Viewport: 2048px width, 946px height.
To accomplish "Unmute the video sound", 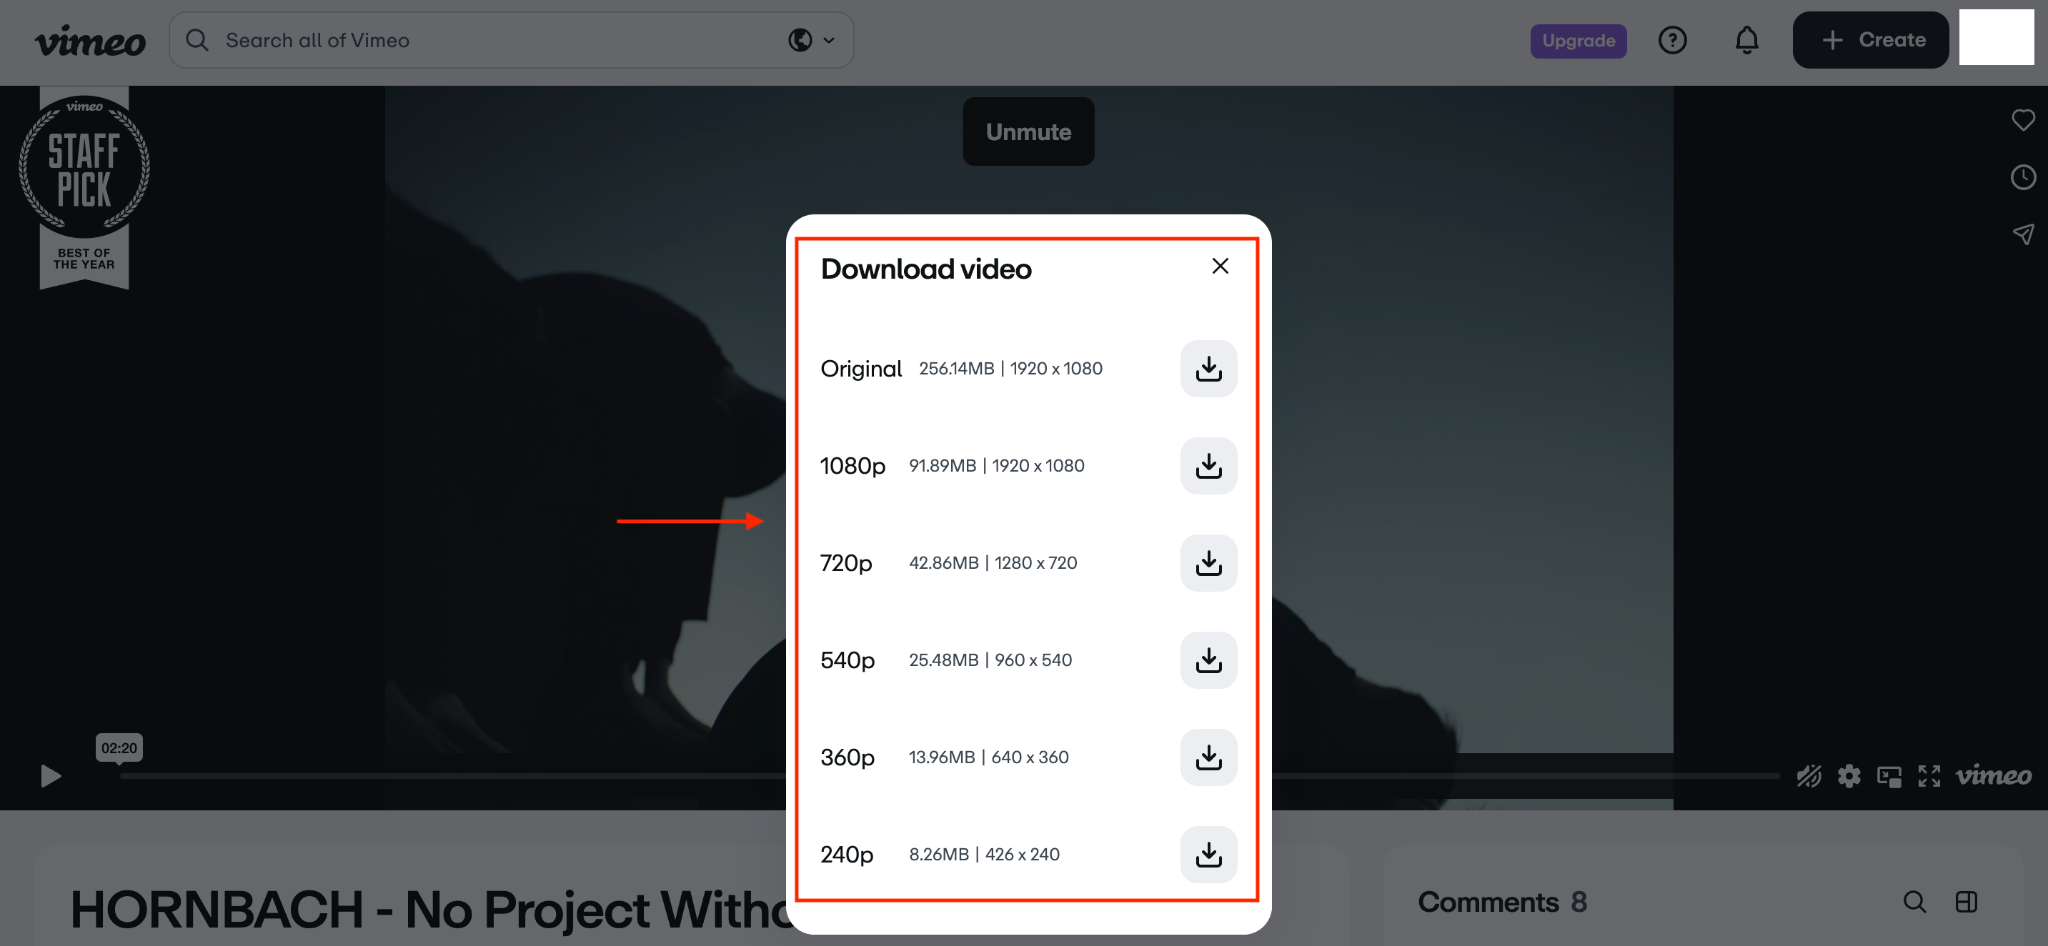I will coord(1028,131).
